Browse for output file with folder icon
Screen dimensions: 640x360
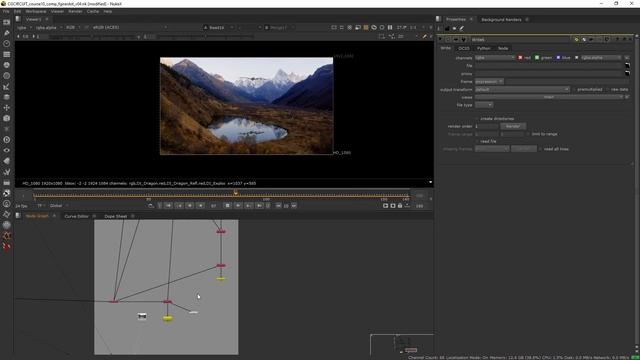click(627, 65)
